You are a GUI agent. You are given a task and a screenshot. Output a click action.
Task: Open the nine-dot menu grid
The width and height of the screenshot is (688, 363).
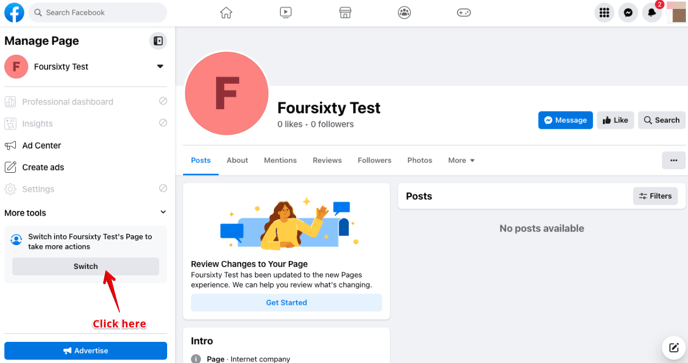coord(604,13)
